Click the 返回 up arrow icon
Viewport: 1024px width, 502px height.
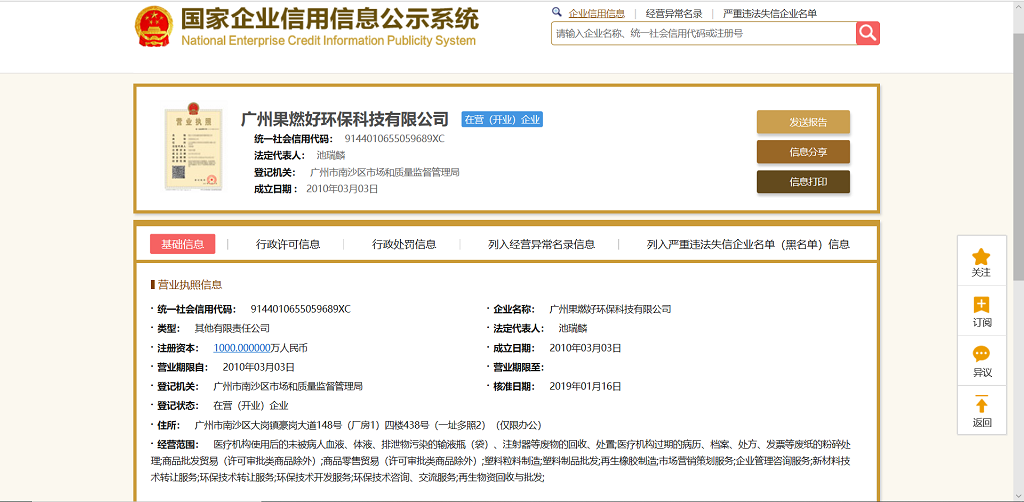pos(981,405)
